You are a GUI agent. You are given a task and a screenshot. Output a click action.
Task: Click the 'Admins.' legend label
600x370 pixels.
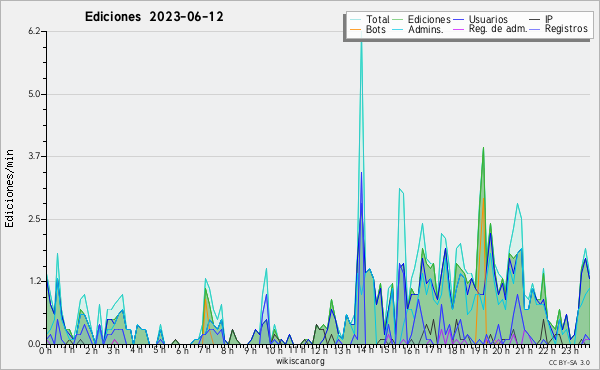[x=426, y=29]
